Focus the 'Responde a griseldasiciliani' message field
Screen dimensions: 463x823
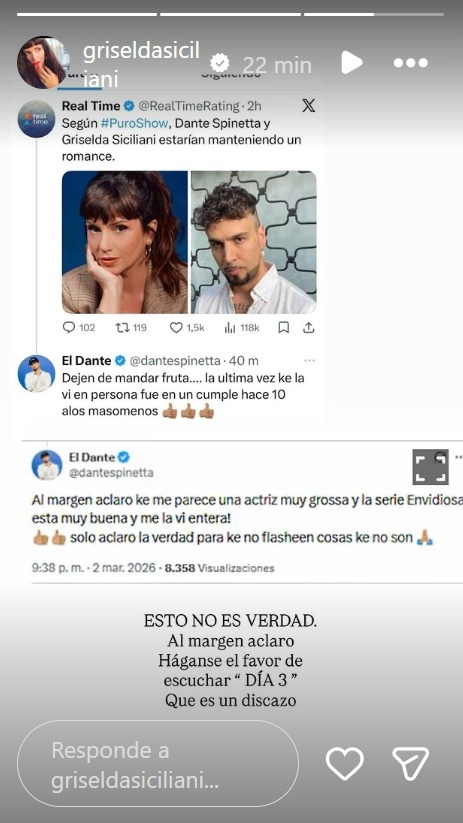[x=158, y=763]
